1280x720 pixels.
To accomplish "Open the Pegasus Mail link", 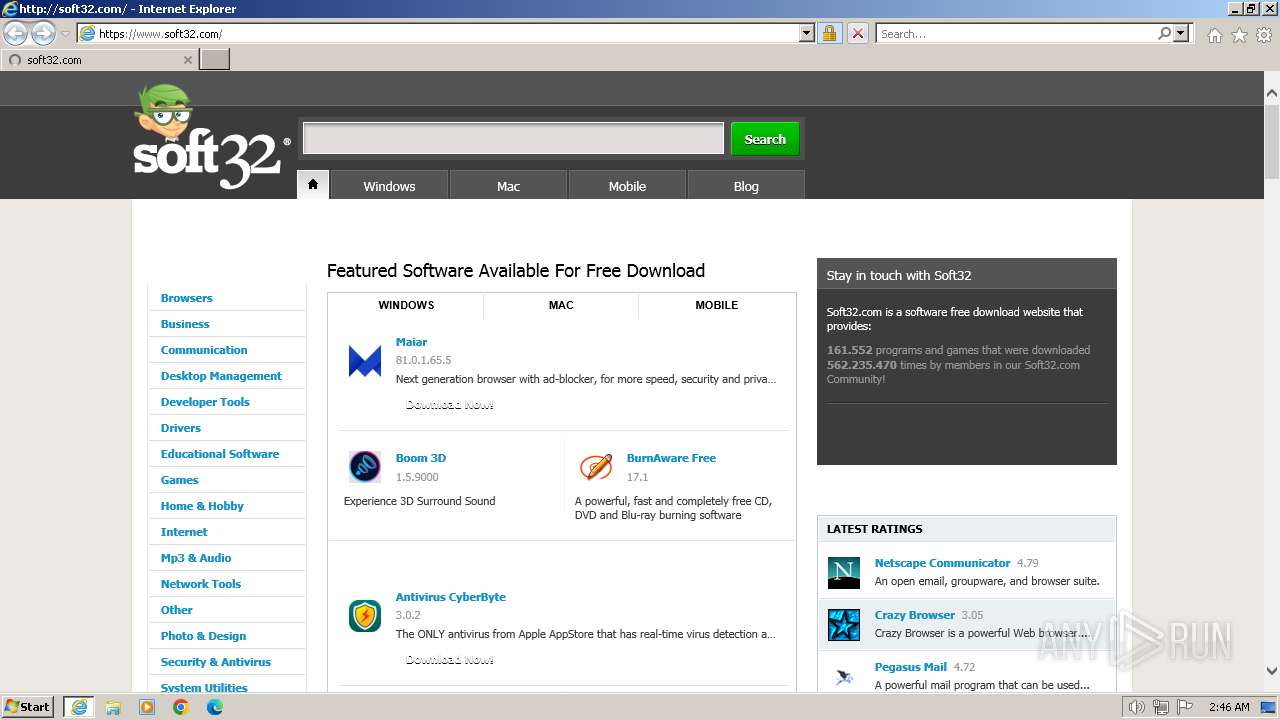I will 910,667.
